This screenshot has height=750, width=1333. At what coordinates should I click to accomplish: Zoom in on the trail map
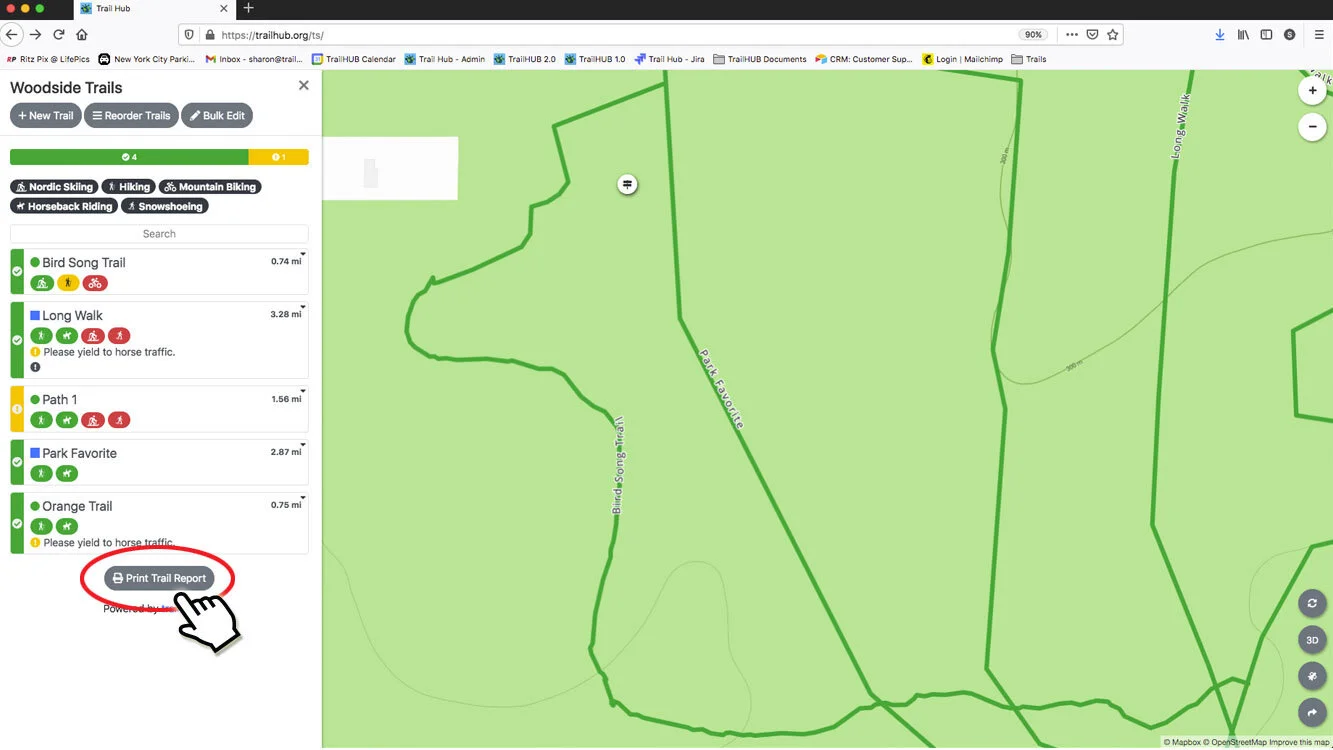point(1312,90)
